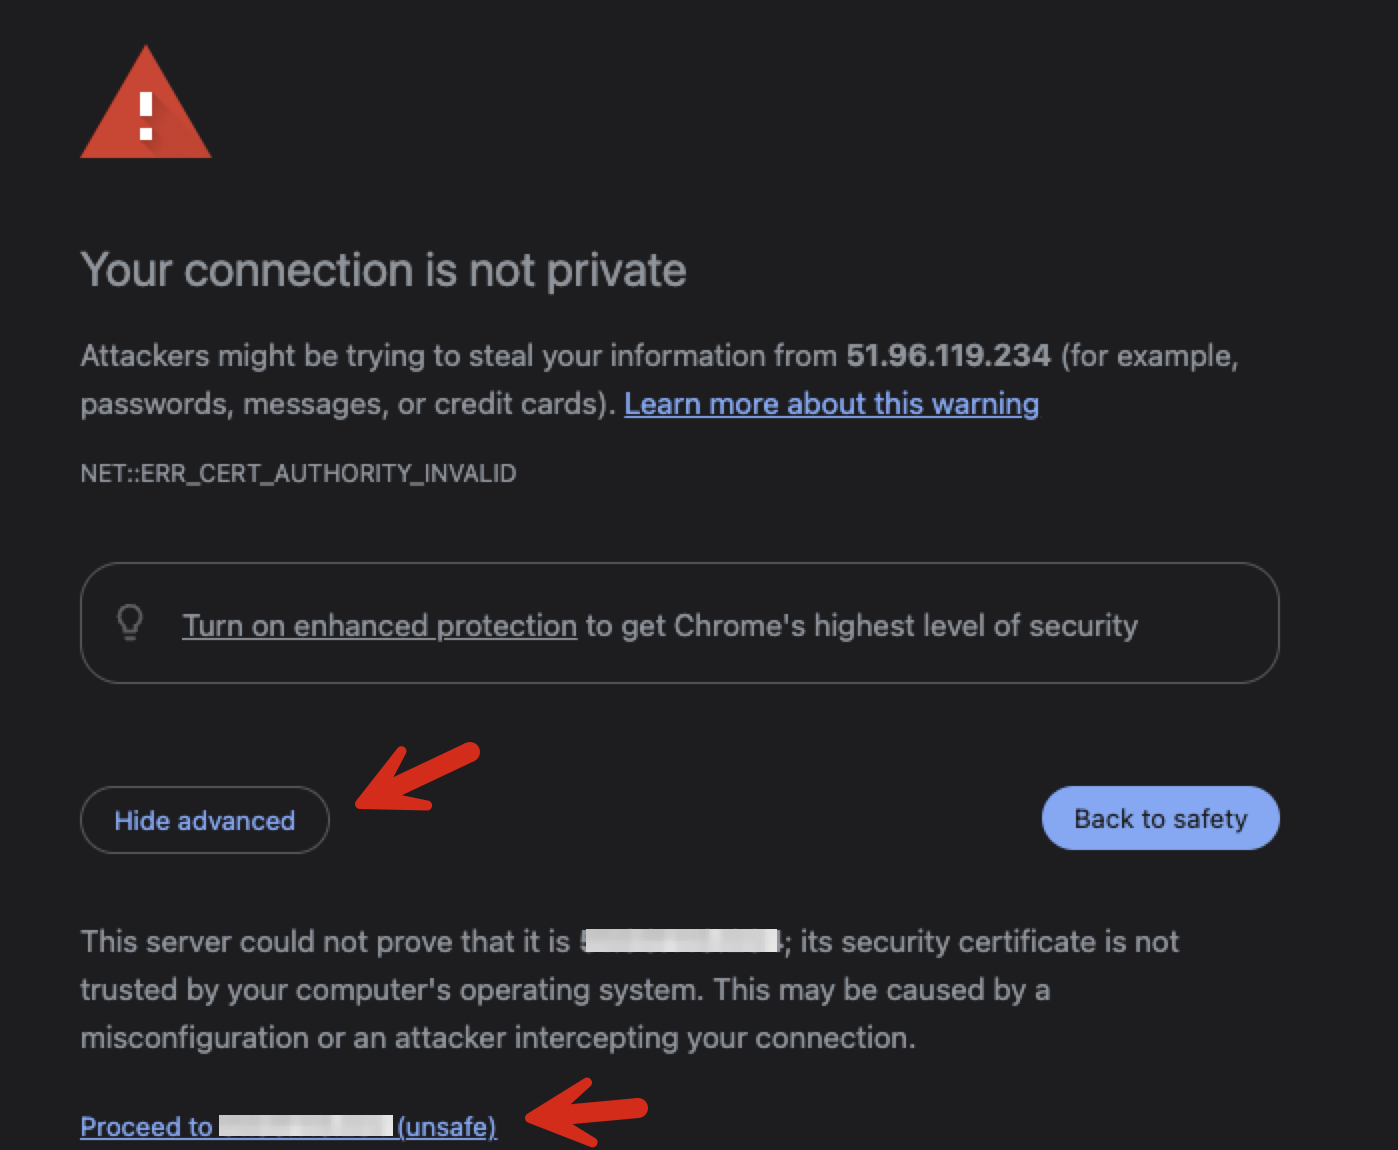This screenshot has width=1398, height=1150.
Task: Click the passwords, messages, or credit cards text
Action: [346, 404]
